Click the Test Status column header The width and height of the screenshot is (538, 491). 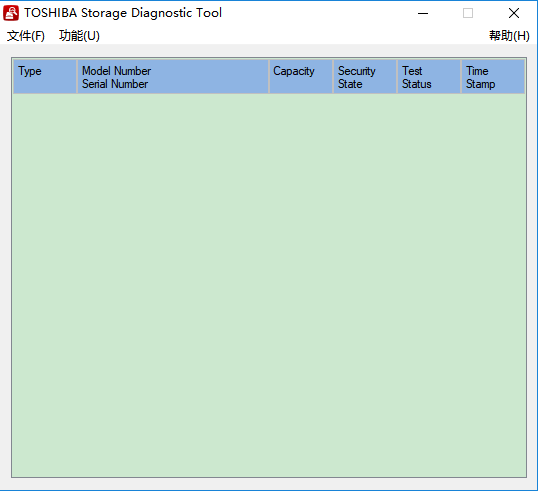pyautogui.click(x=429, y=77)
